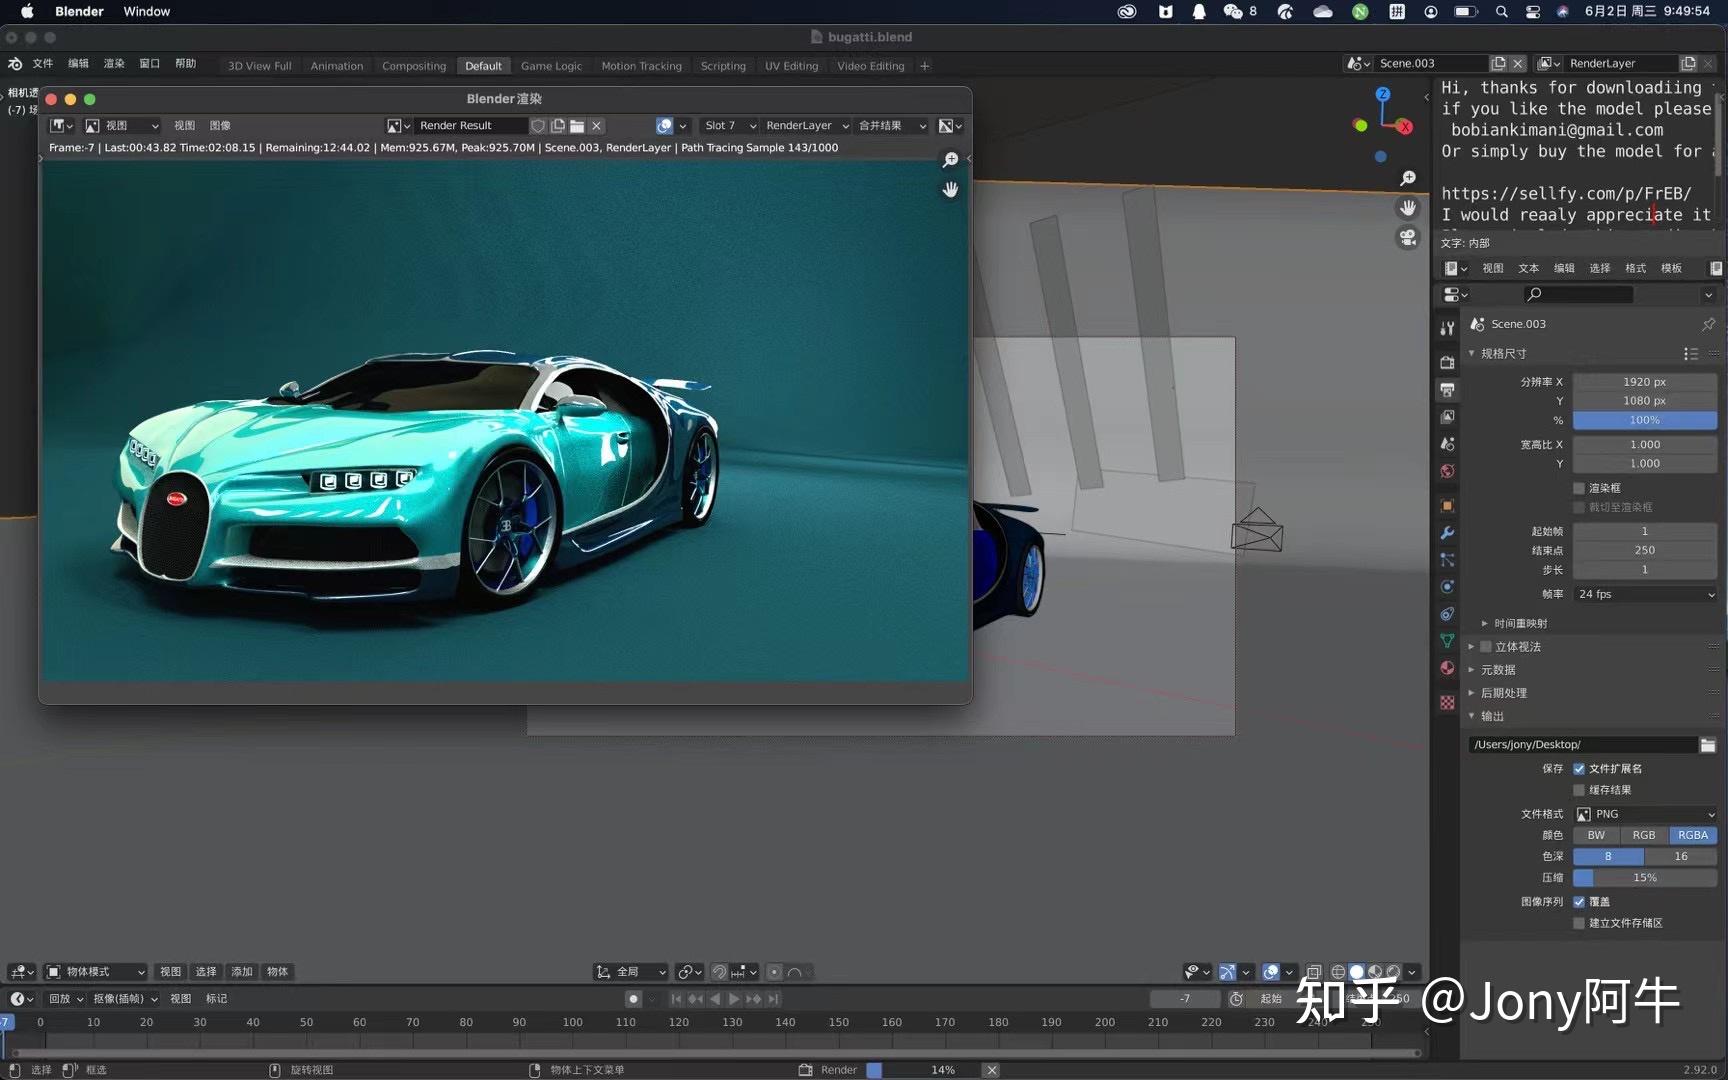This screenshot has height=1080, width=1728.
Task: Open the macOS Window menu
Action: [147, 12]
